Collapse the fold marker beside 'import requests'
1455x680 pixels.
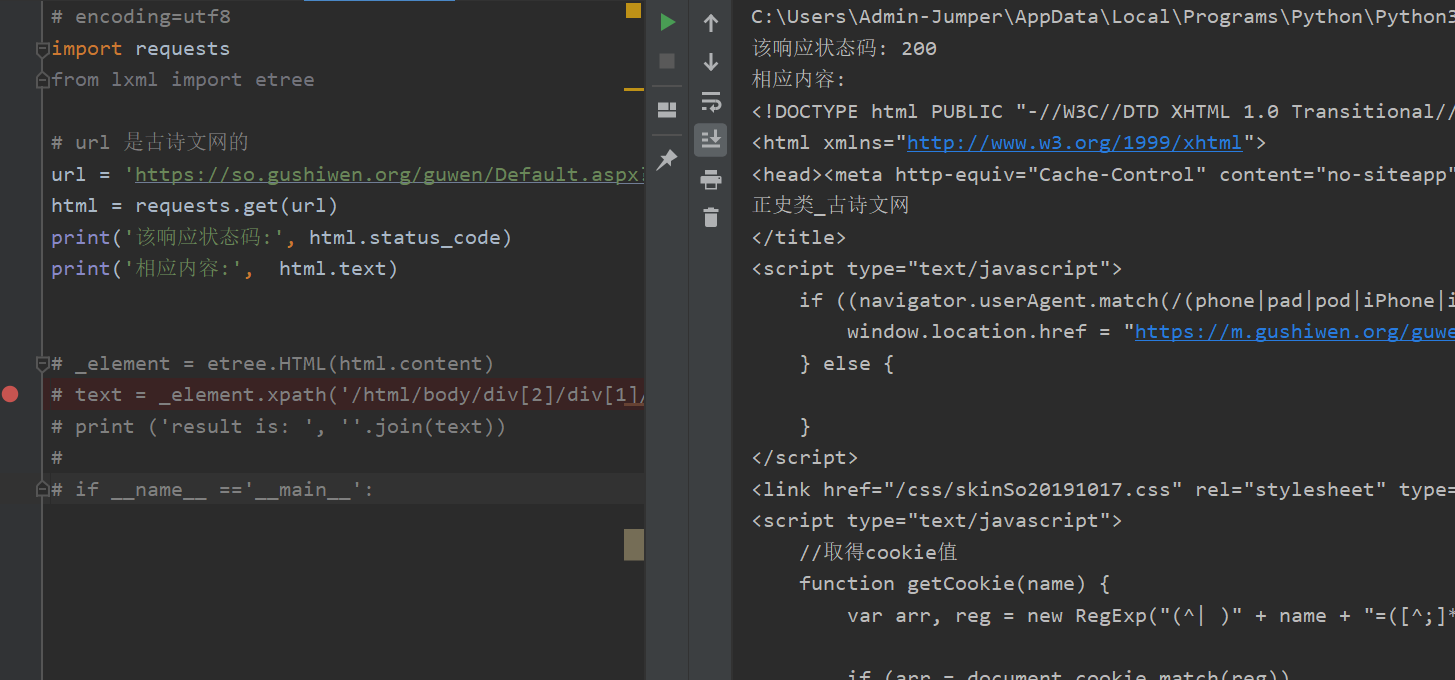[x=42, y=49]
